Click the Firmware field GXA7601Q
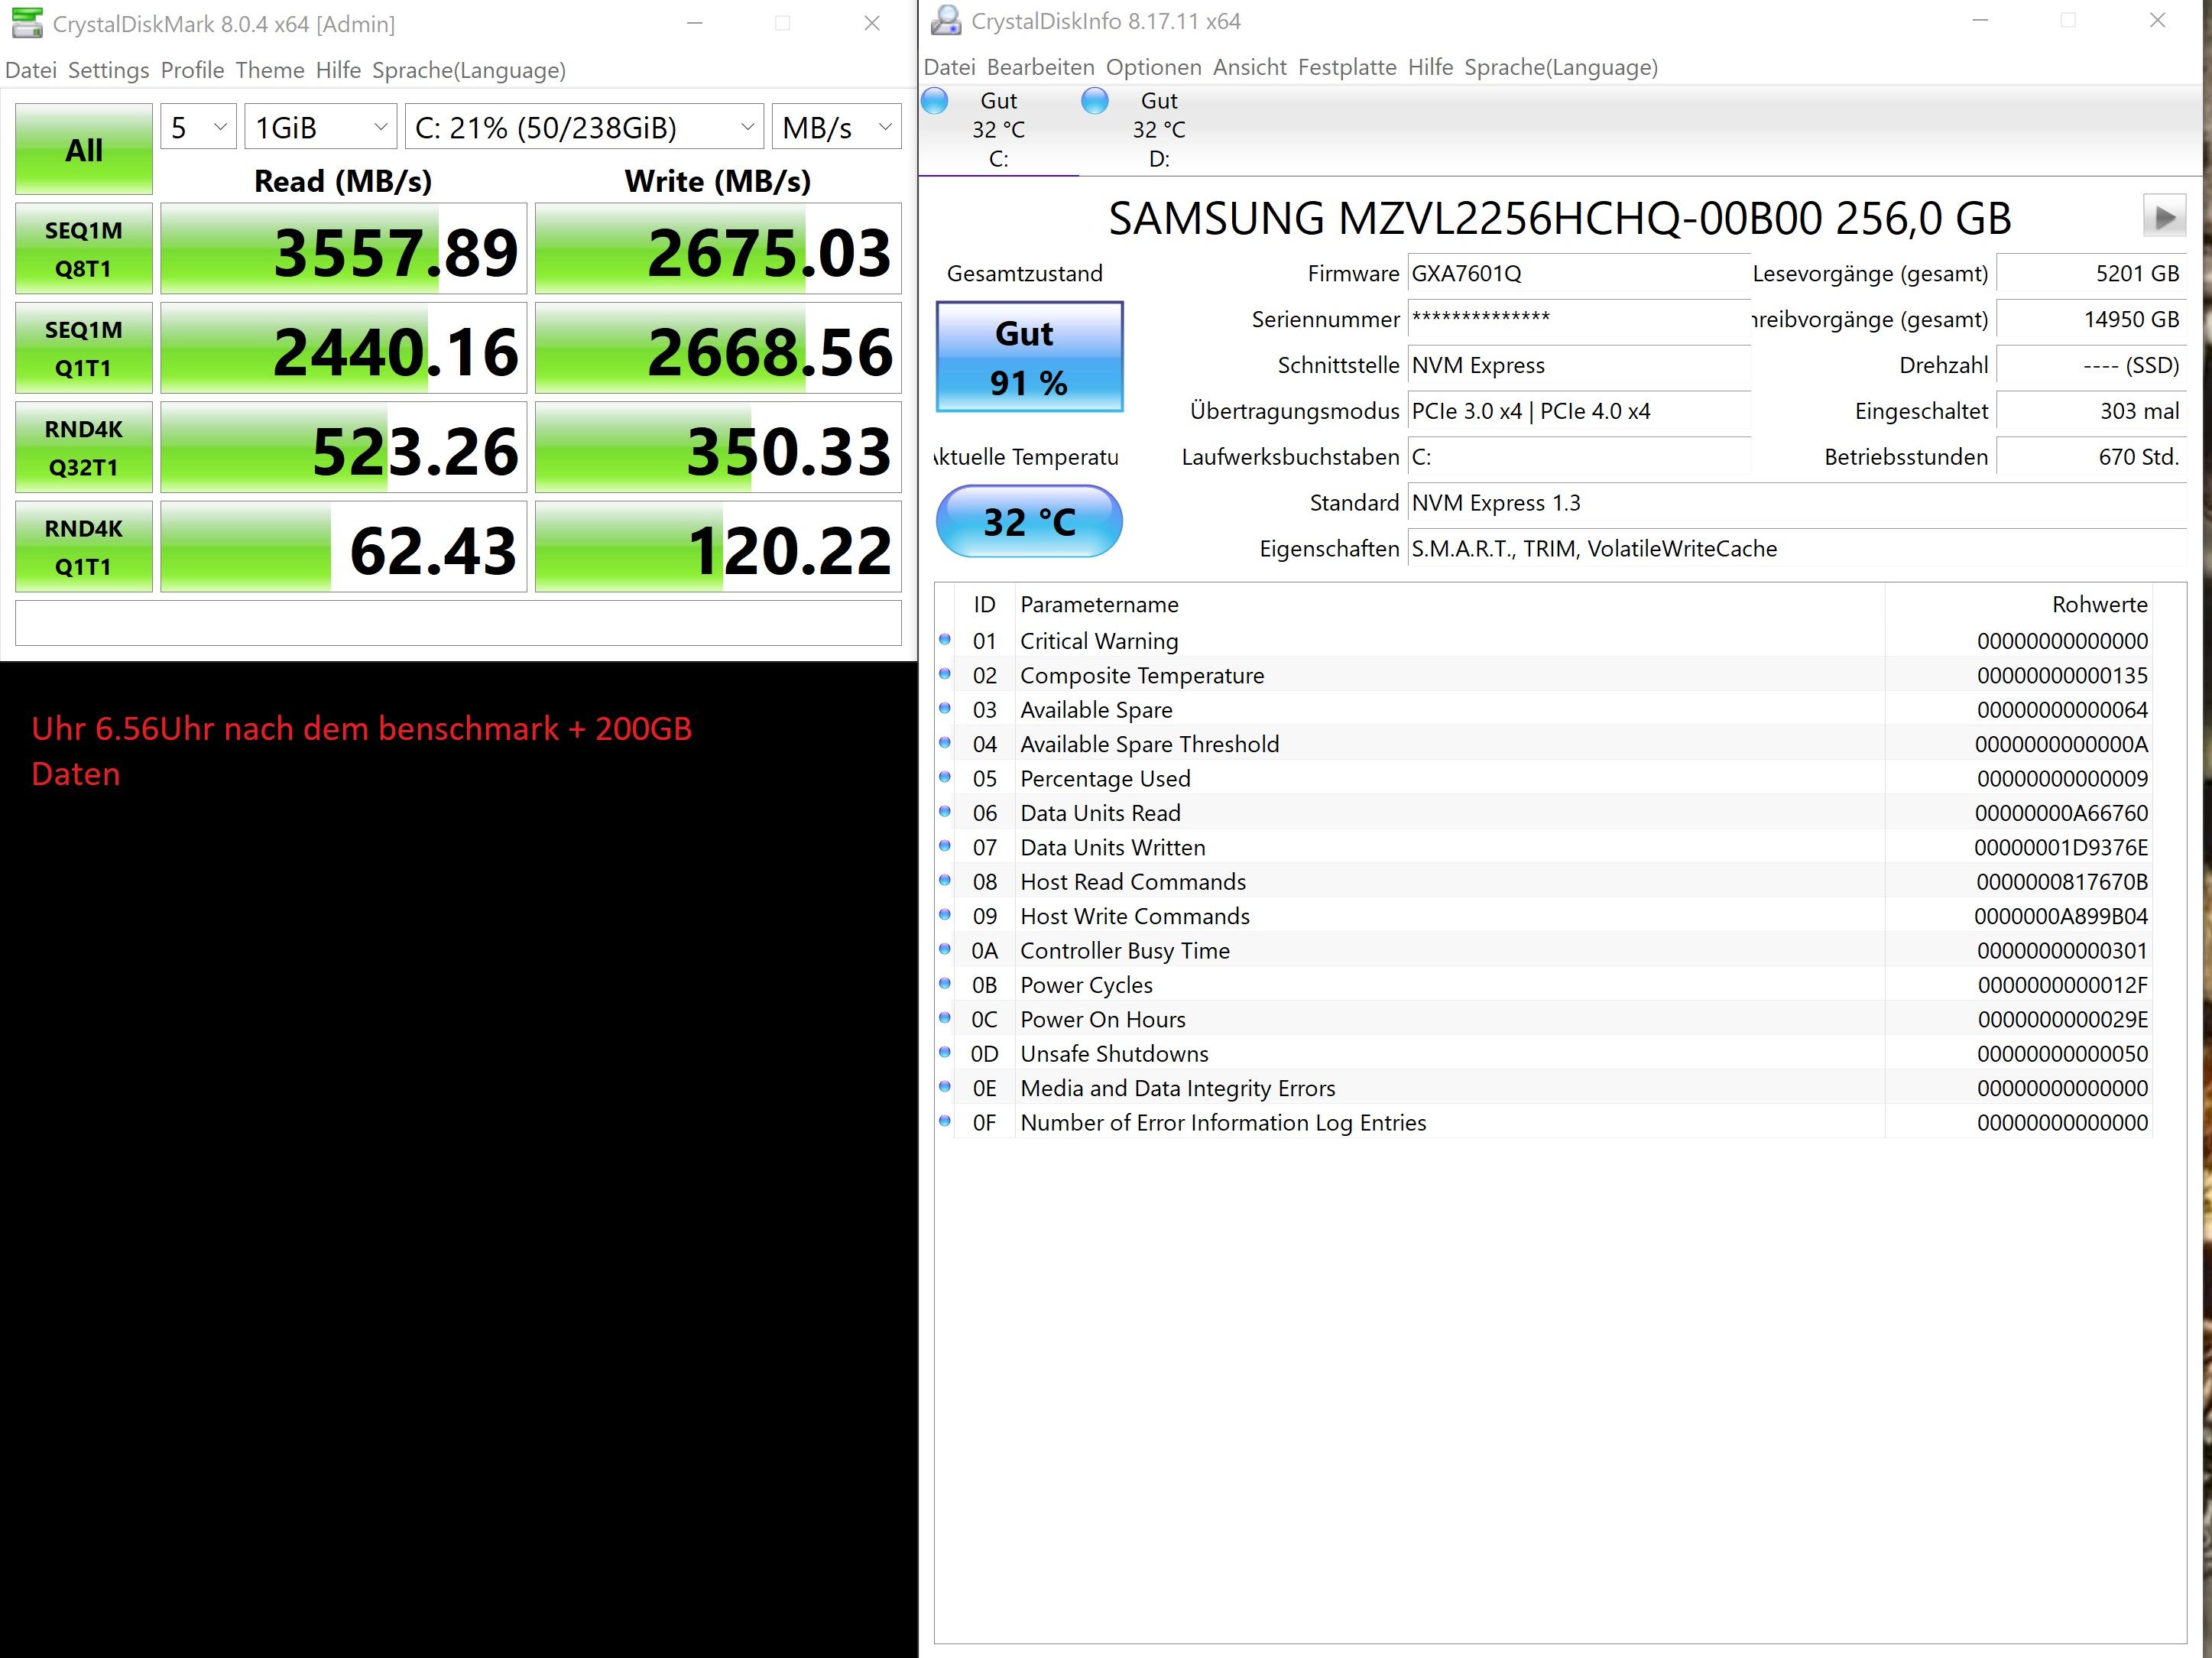Image resolution: width=2212 pixels, height=1658 pixels. click(x=1579, y=273)
